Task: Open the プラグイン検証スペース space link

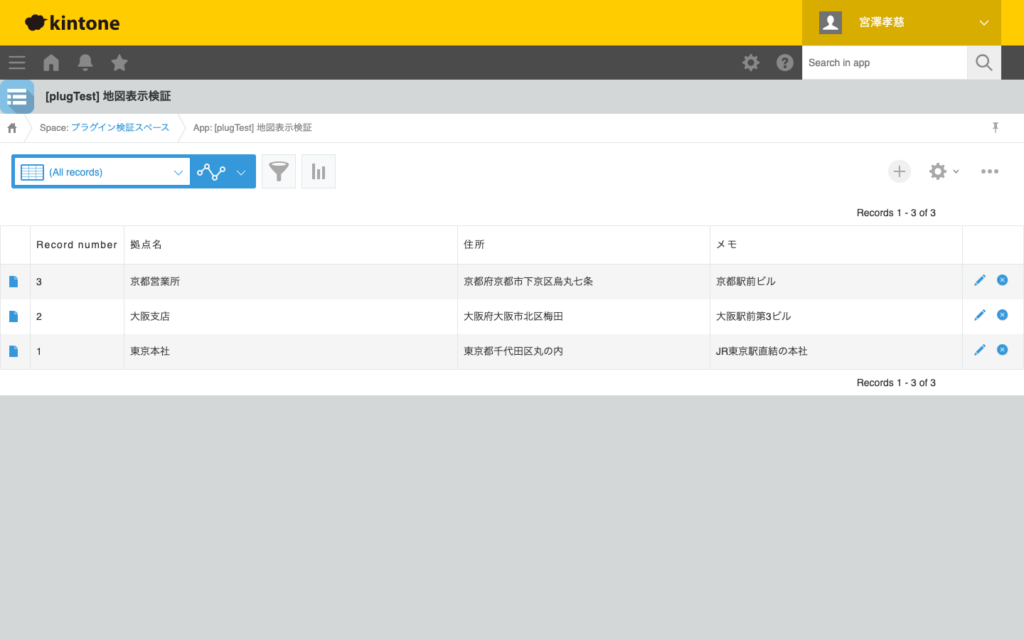Action: click(120, 128)
